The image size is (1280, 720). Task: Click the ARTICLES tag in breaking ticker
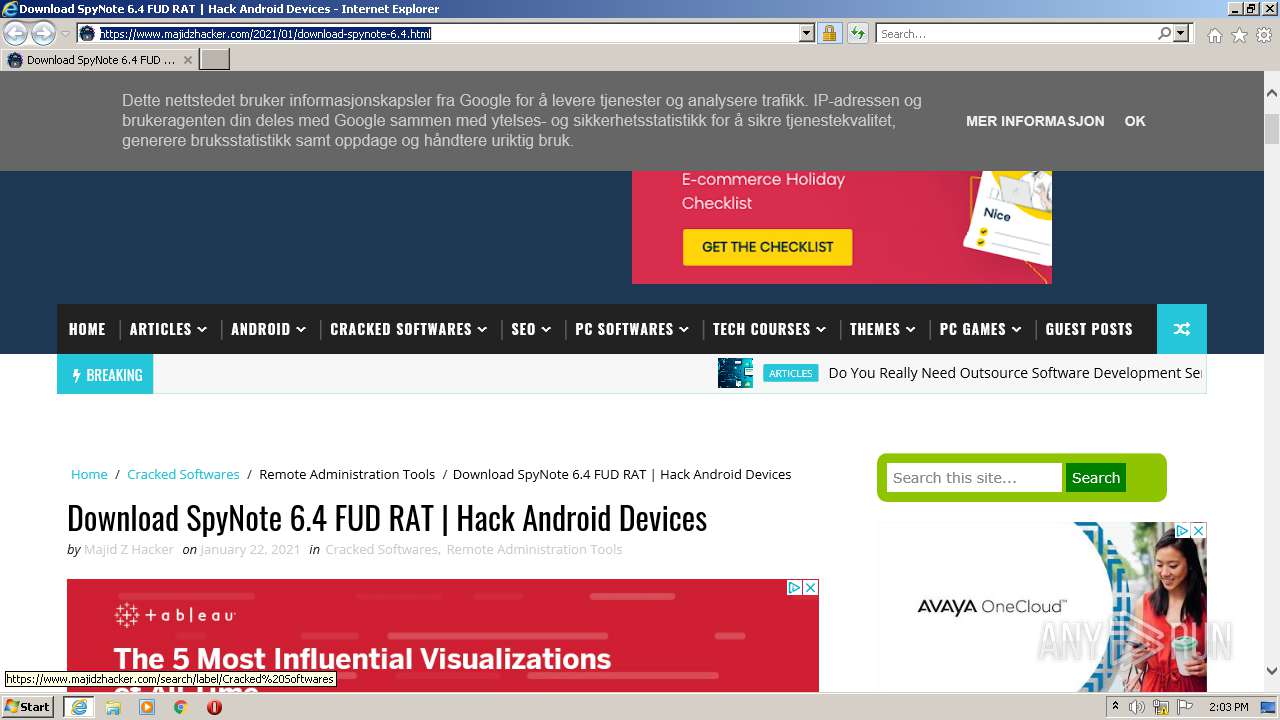pyautogui.click(x=790, y=373)
